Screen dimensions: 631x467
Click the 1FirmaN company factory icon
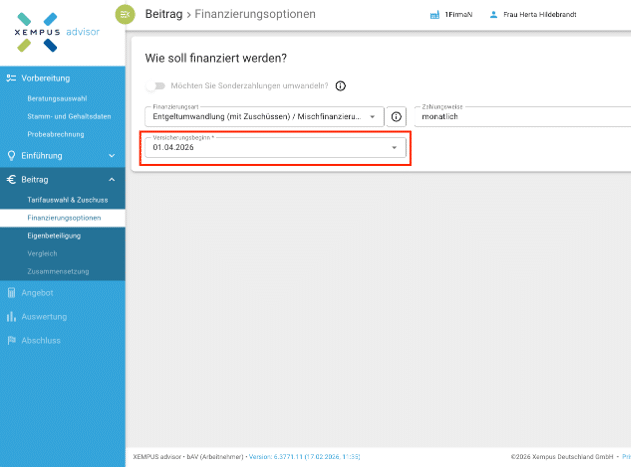coord(434,15)
